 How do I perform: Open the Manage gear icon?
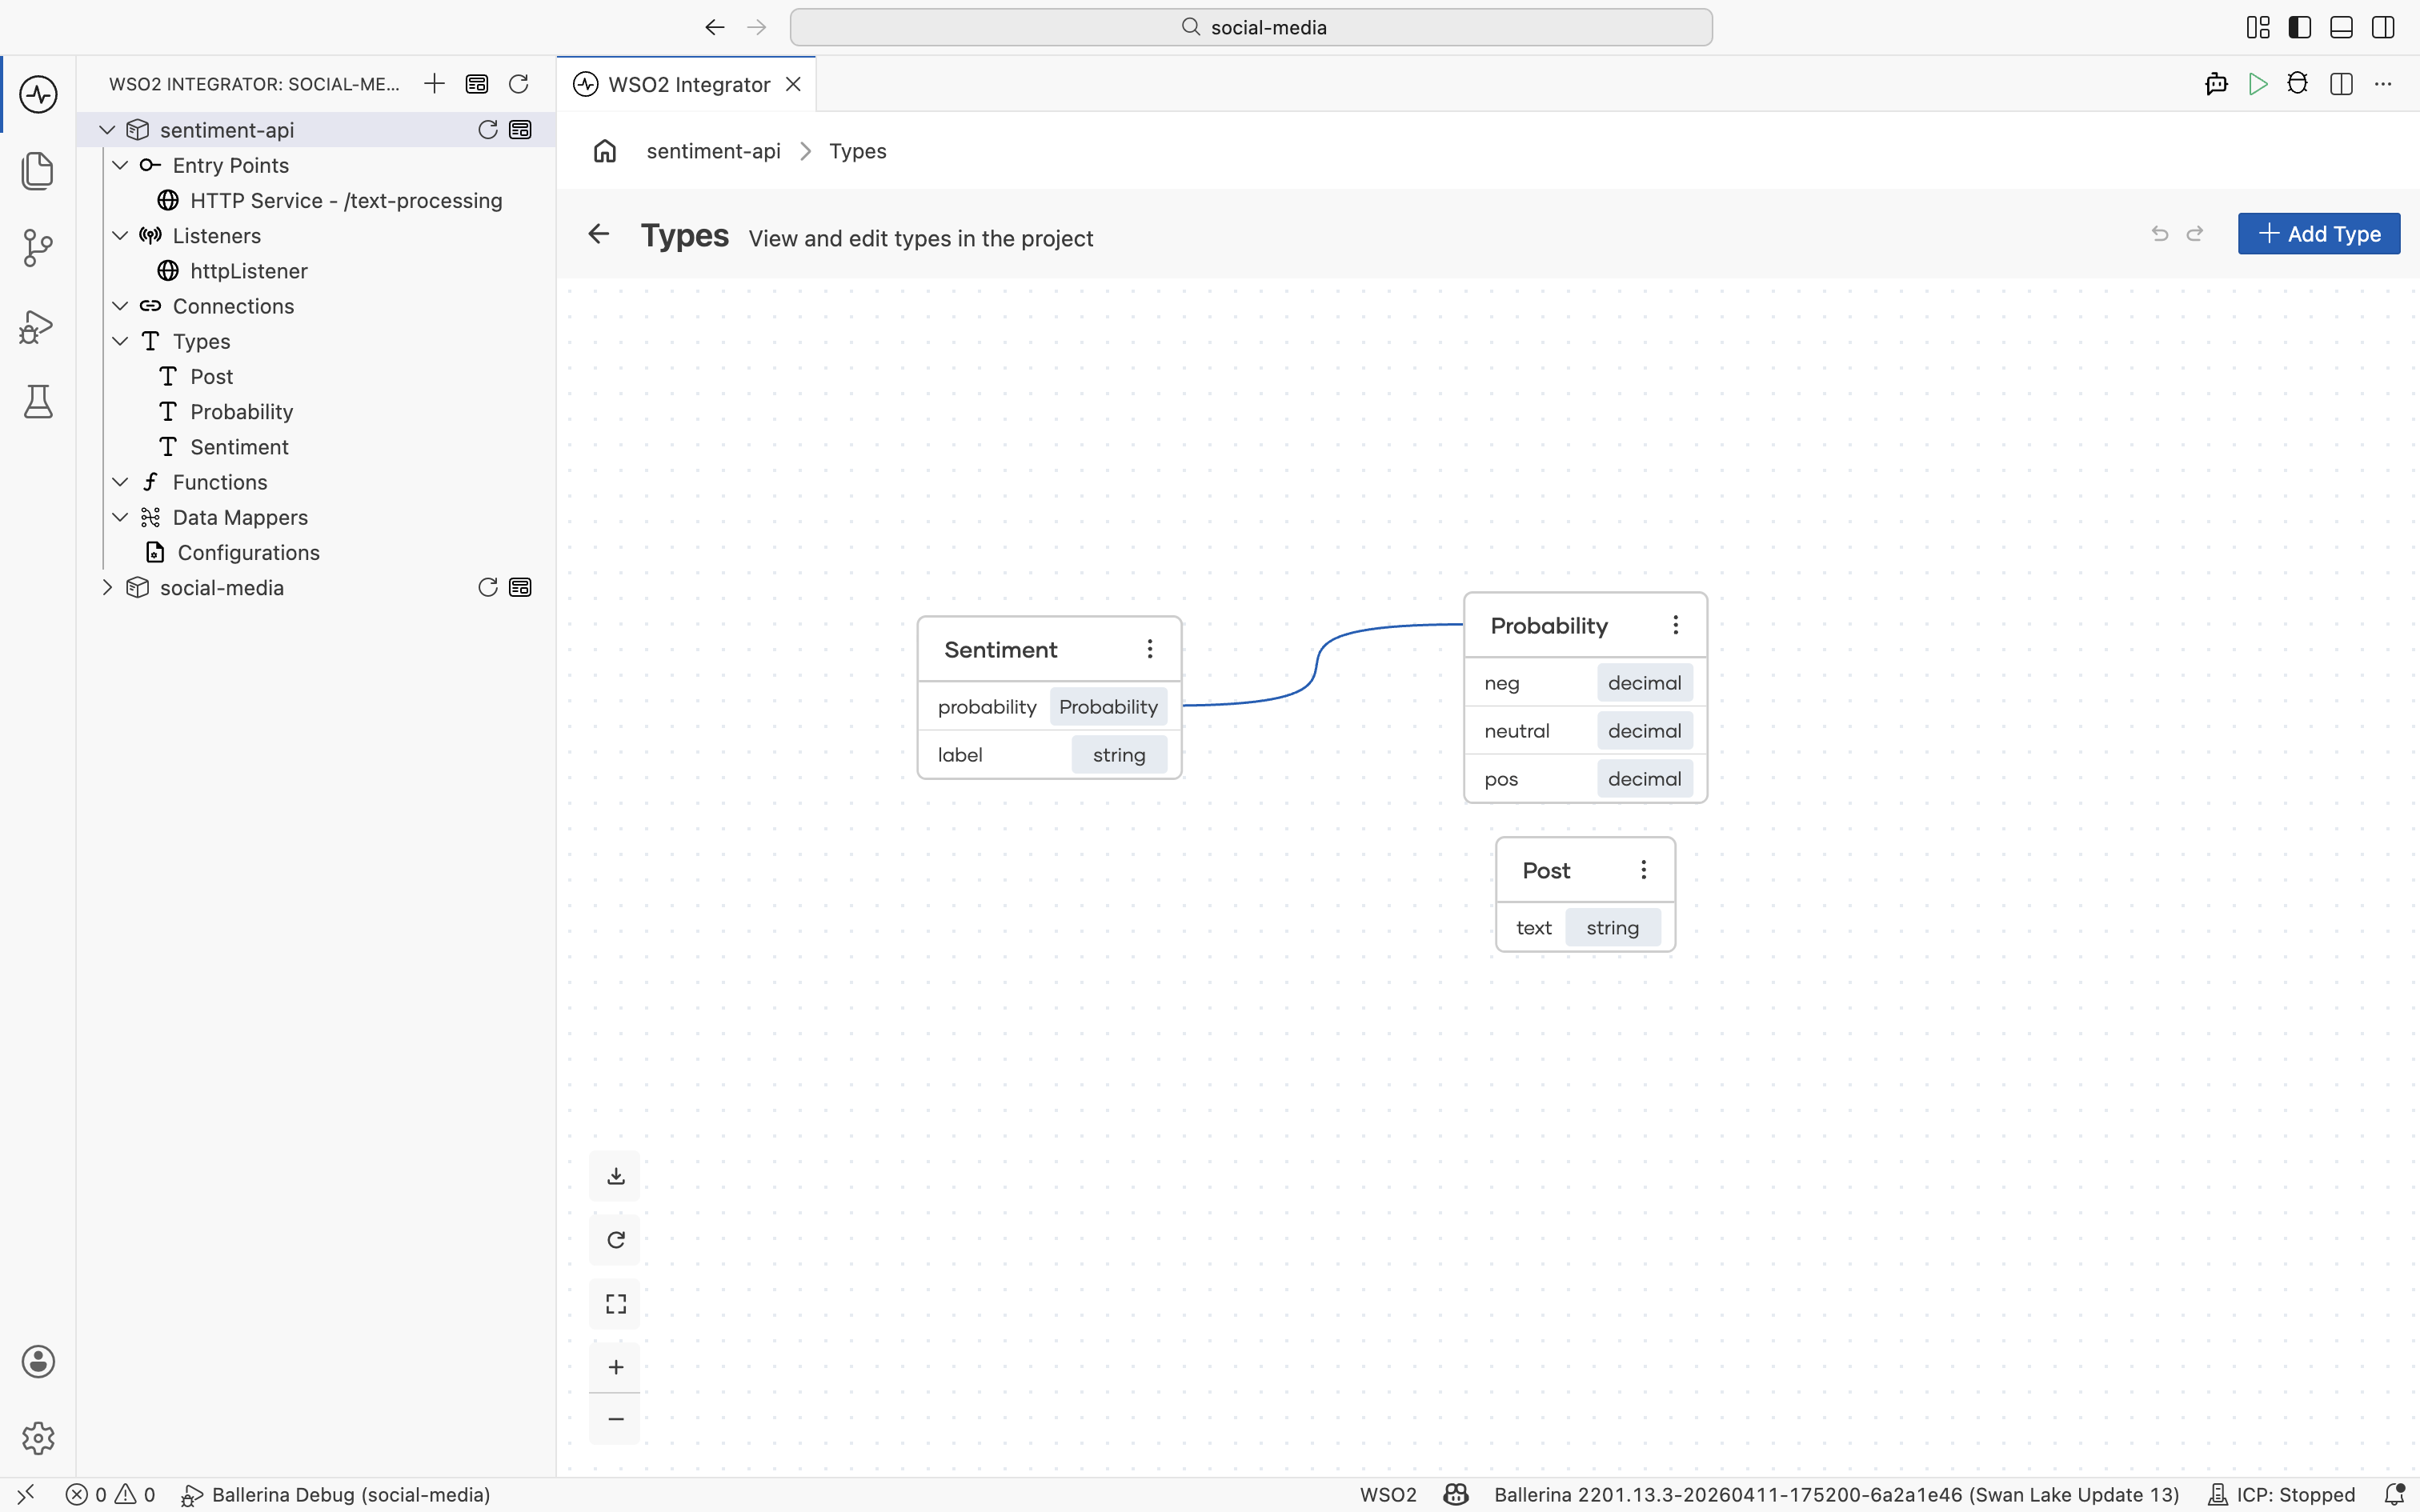click(38, 1438)
